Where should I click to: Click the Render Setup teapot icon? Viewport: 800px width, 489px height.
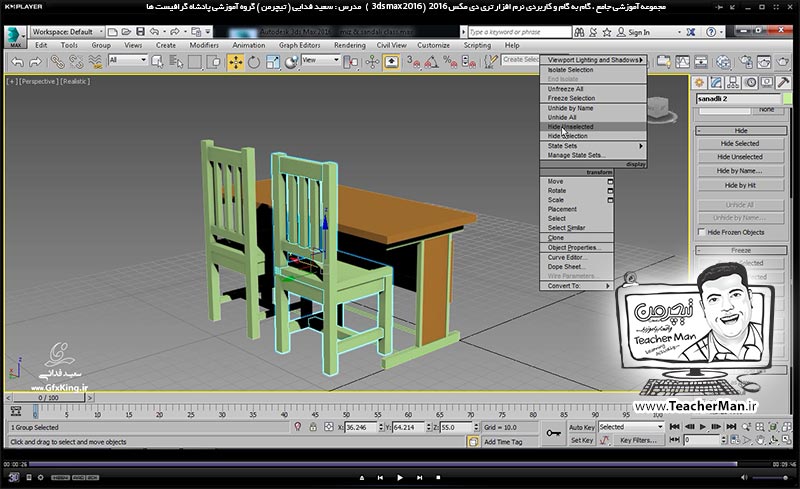tap(745, 62)
